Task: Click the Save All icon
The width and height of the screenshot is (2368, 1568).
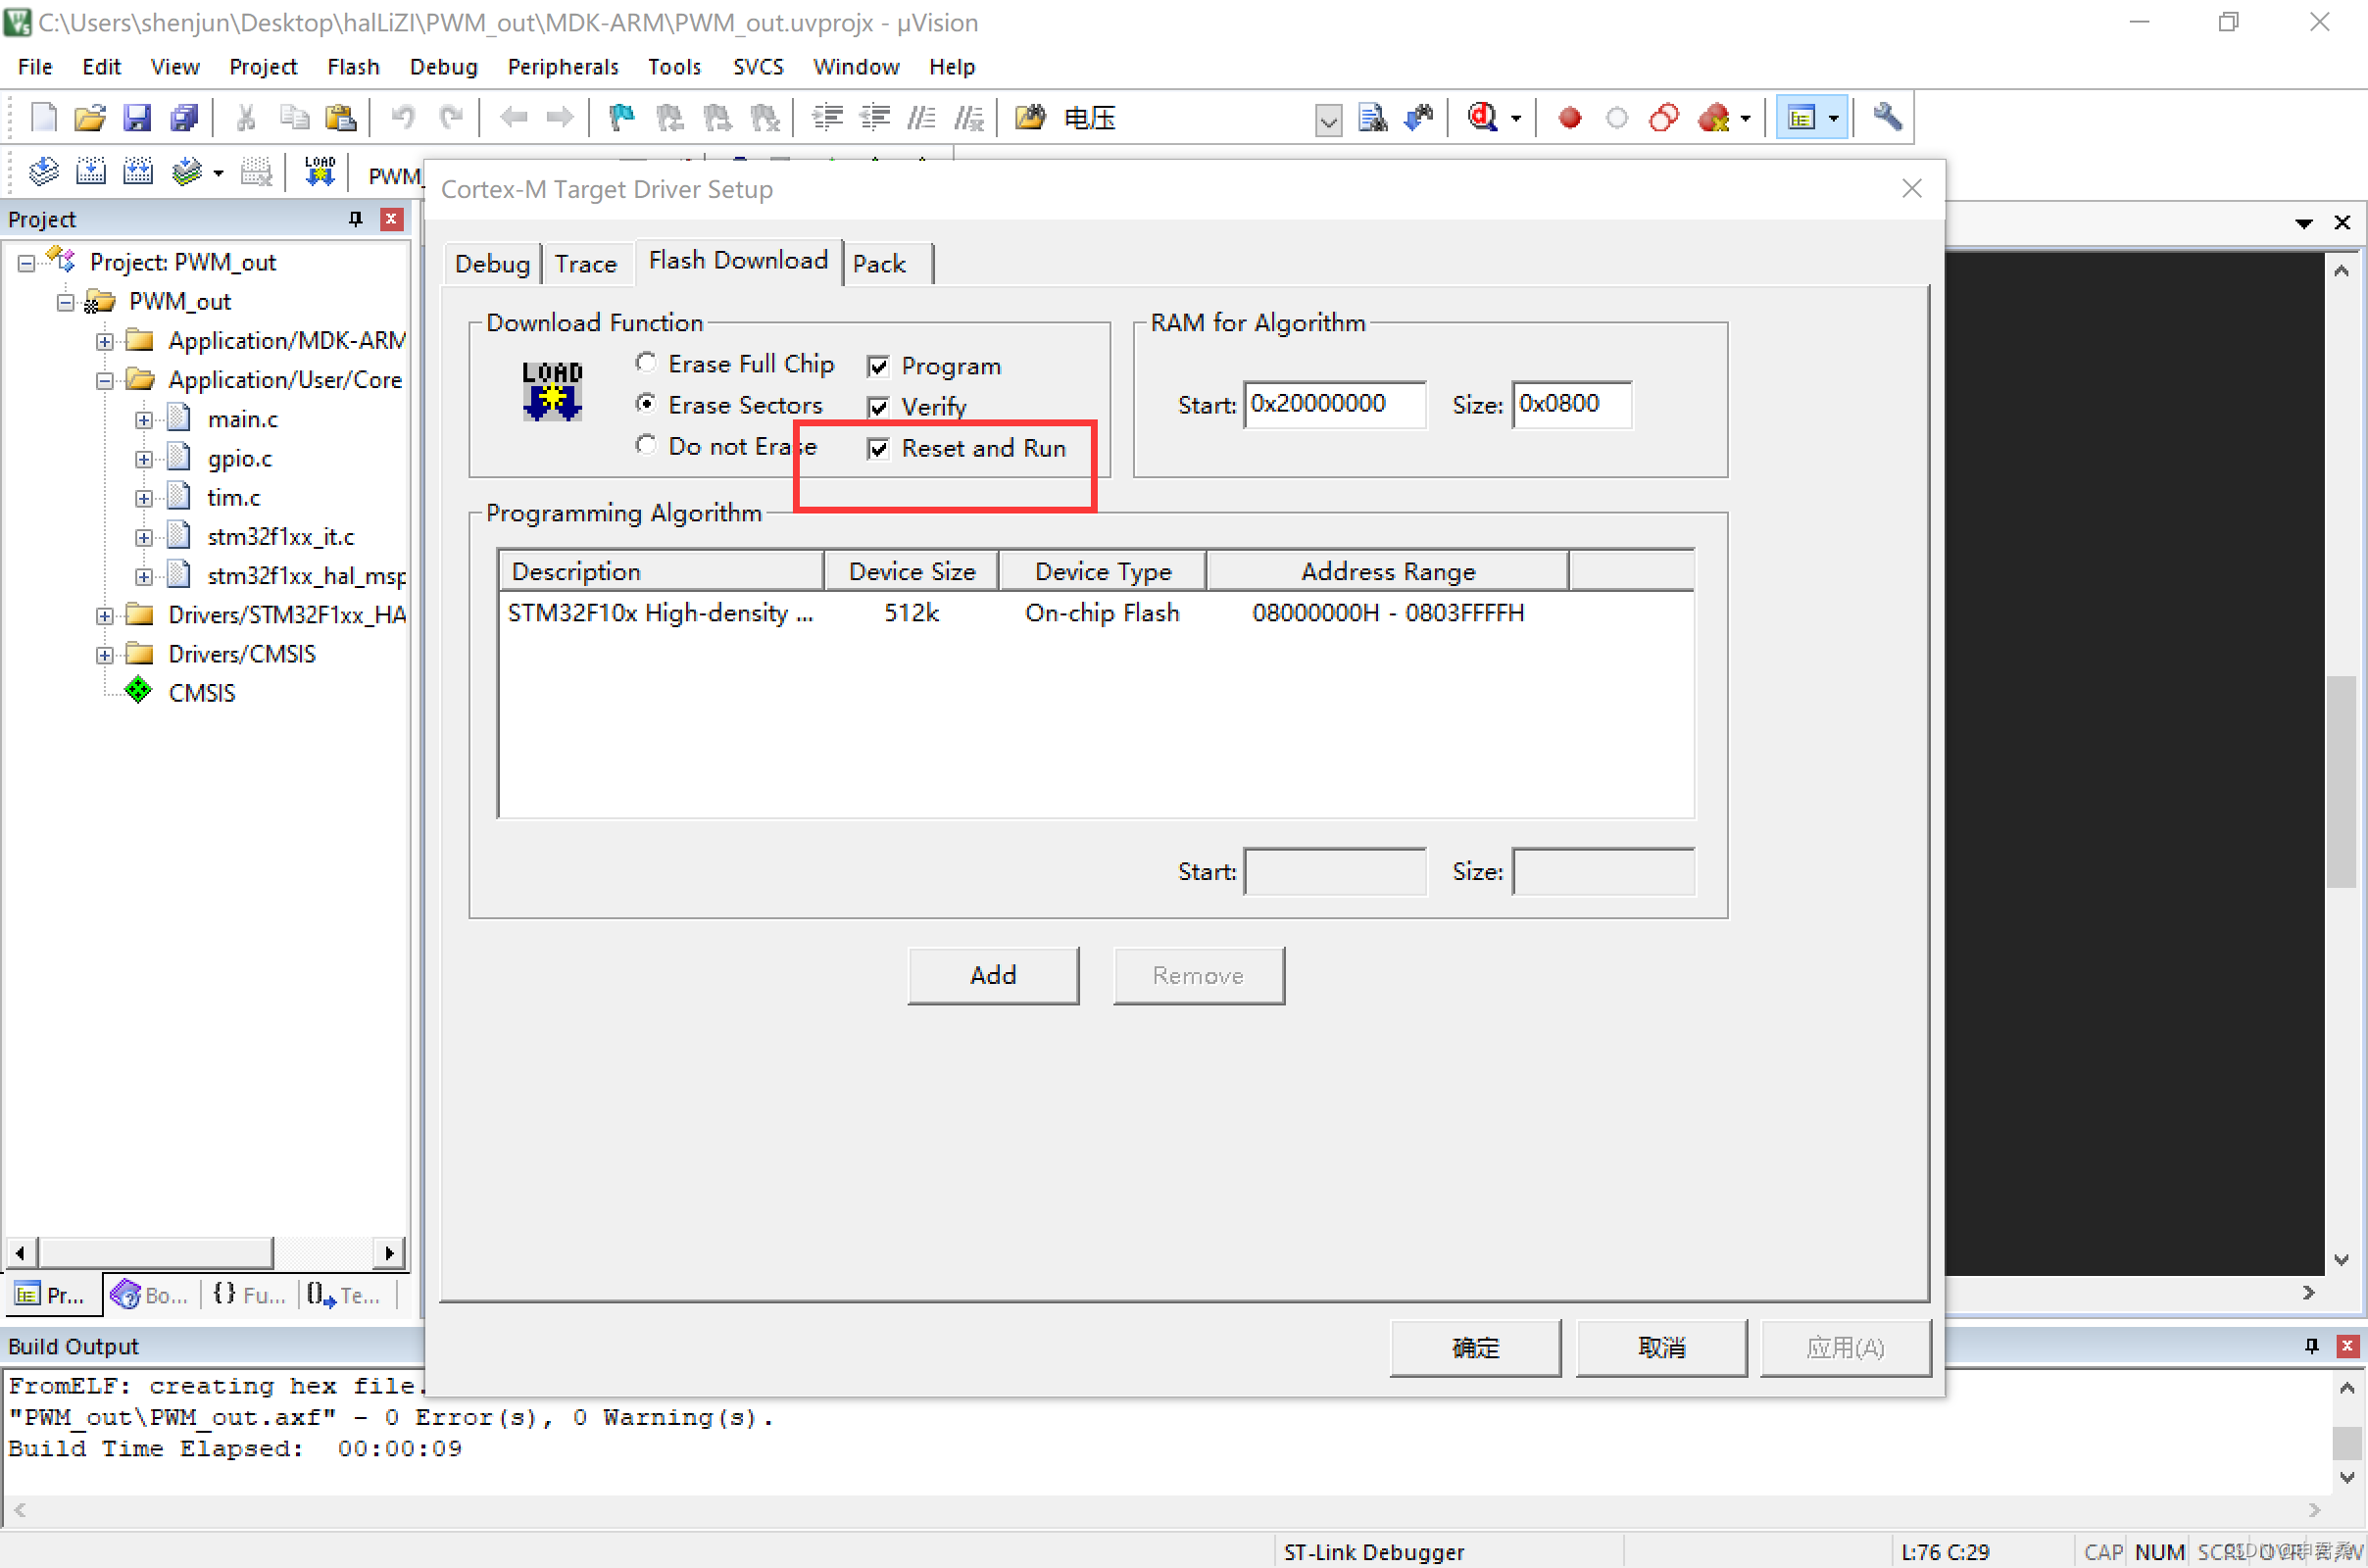Action: tap(184, 118)
